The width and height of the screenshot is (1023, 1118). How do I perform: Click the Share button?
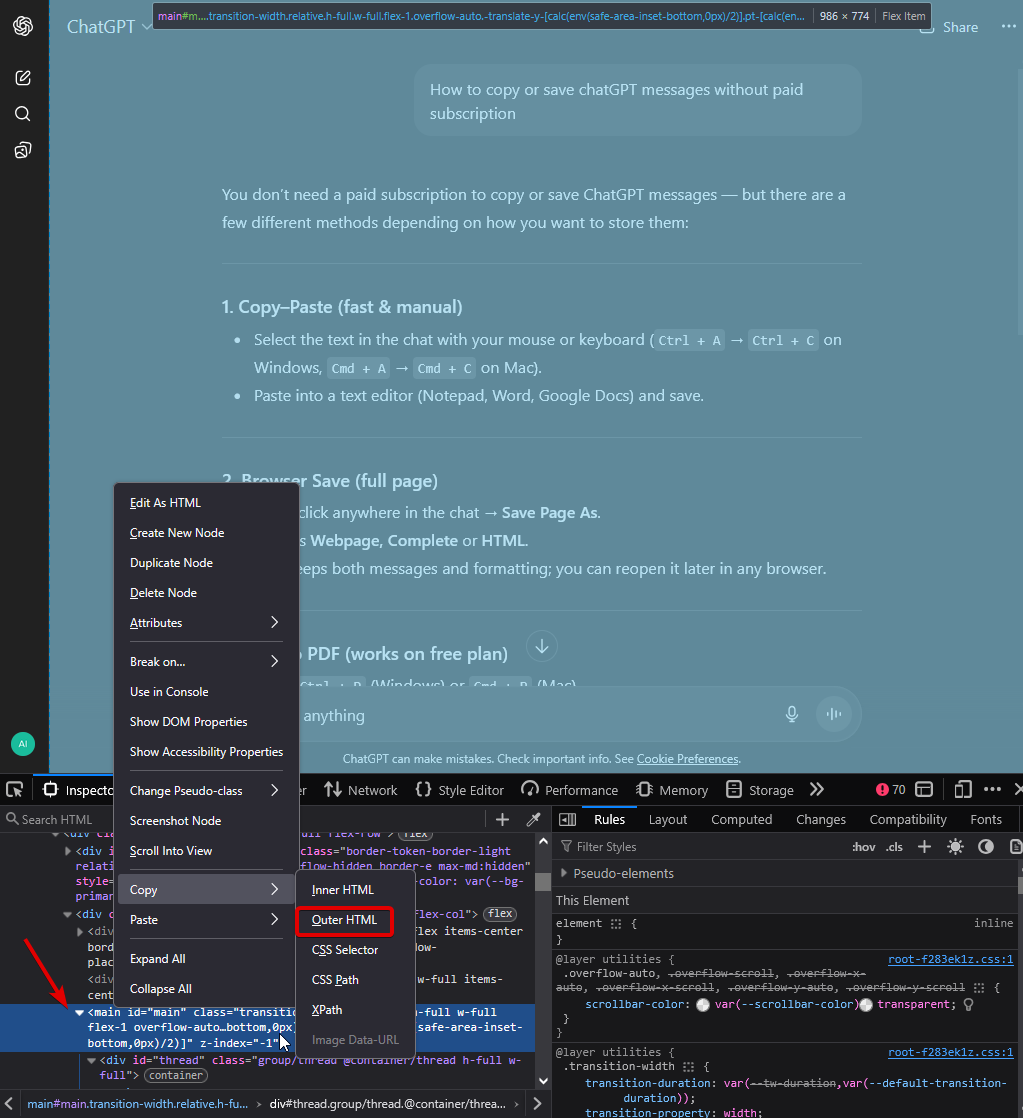949,27
